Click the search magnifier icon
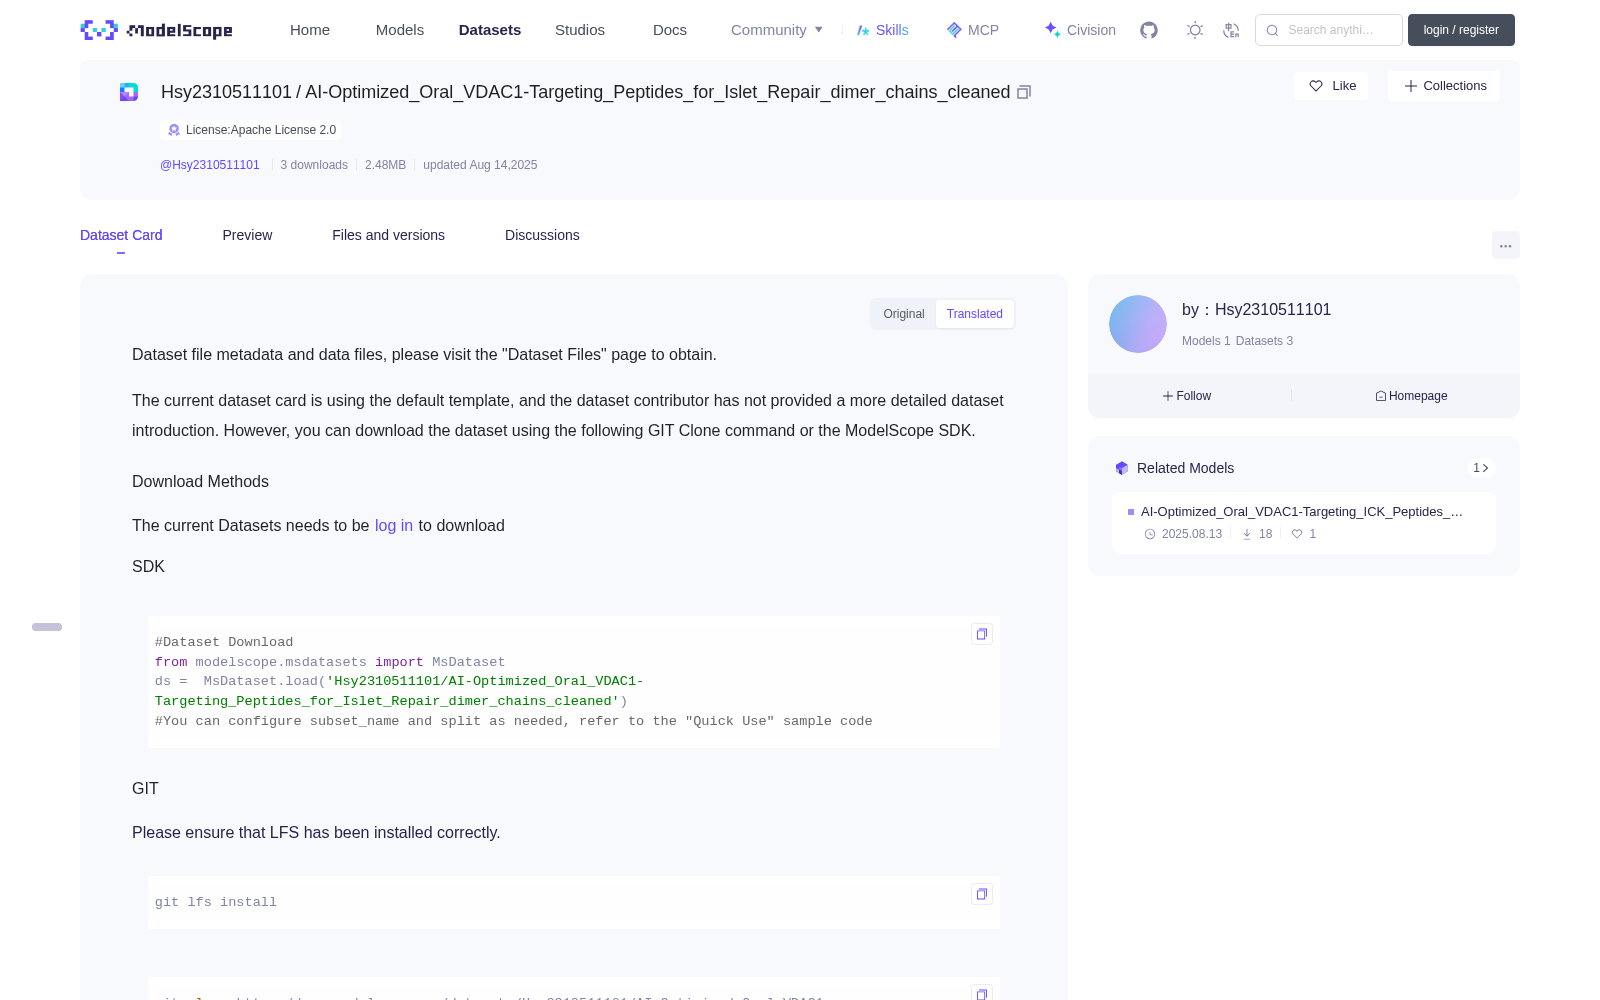 [x=1273, y=30]
